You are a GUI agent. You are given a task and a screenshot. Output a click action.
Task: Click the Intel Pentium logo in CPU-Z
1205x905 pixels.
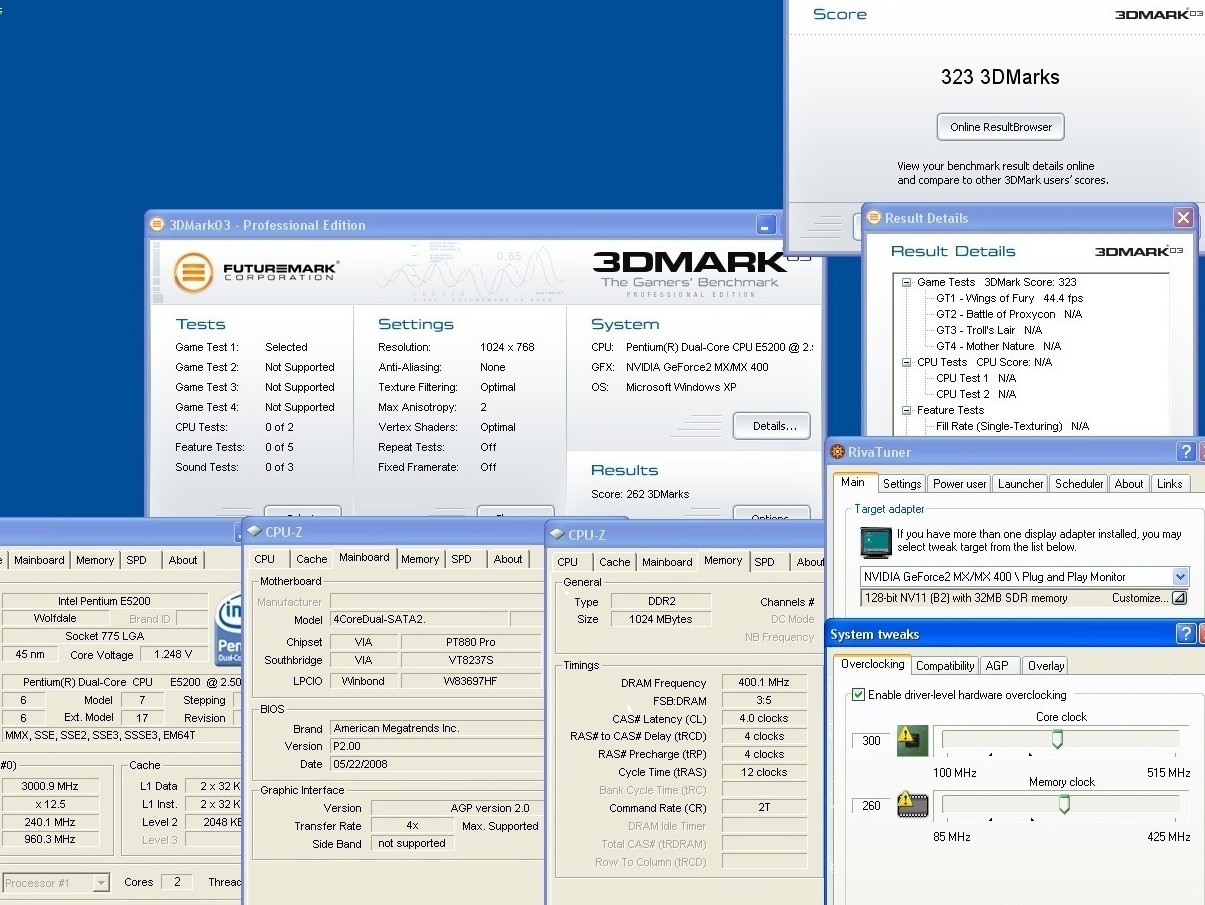(230, 630)
